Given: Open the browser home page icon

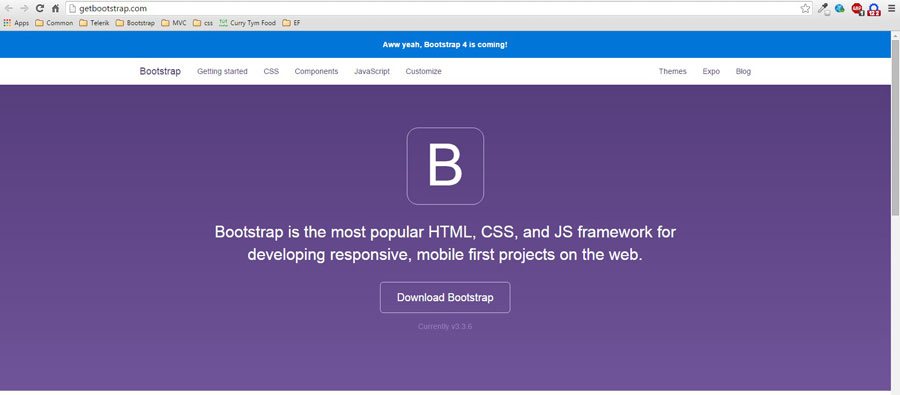Looking at the screenshot, I should pyautogui.click(x=55, y=8).
